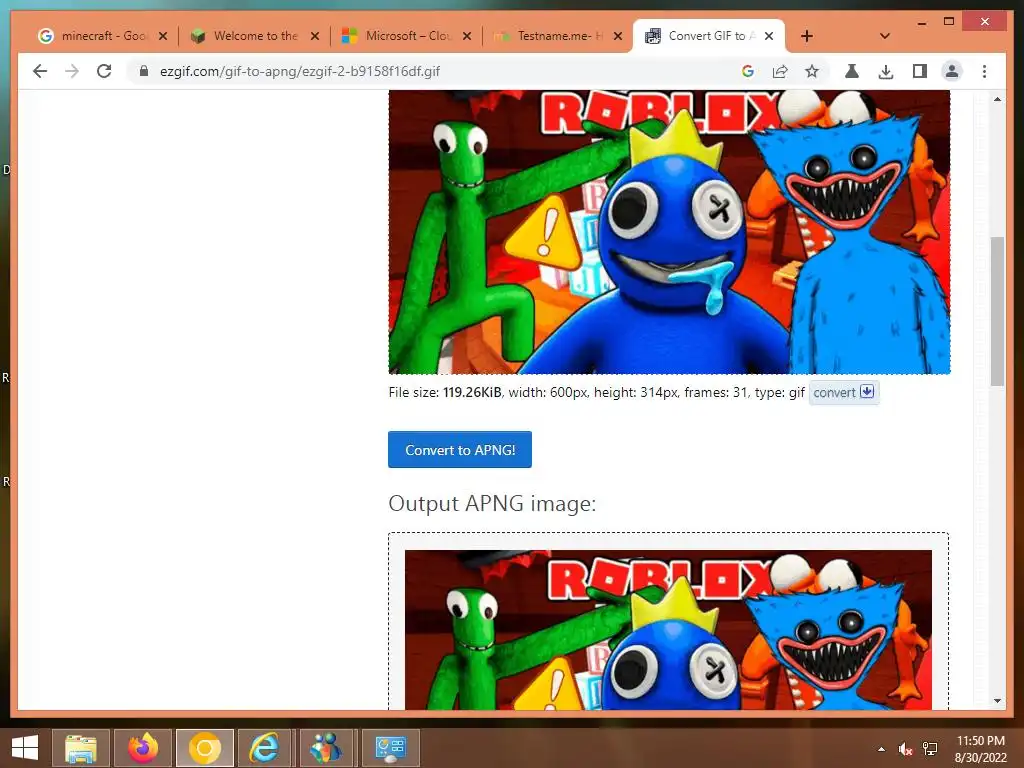Open the Windows Start menu
Screen dimensions: 1024x768
[25, 748]
